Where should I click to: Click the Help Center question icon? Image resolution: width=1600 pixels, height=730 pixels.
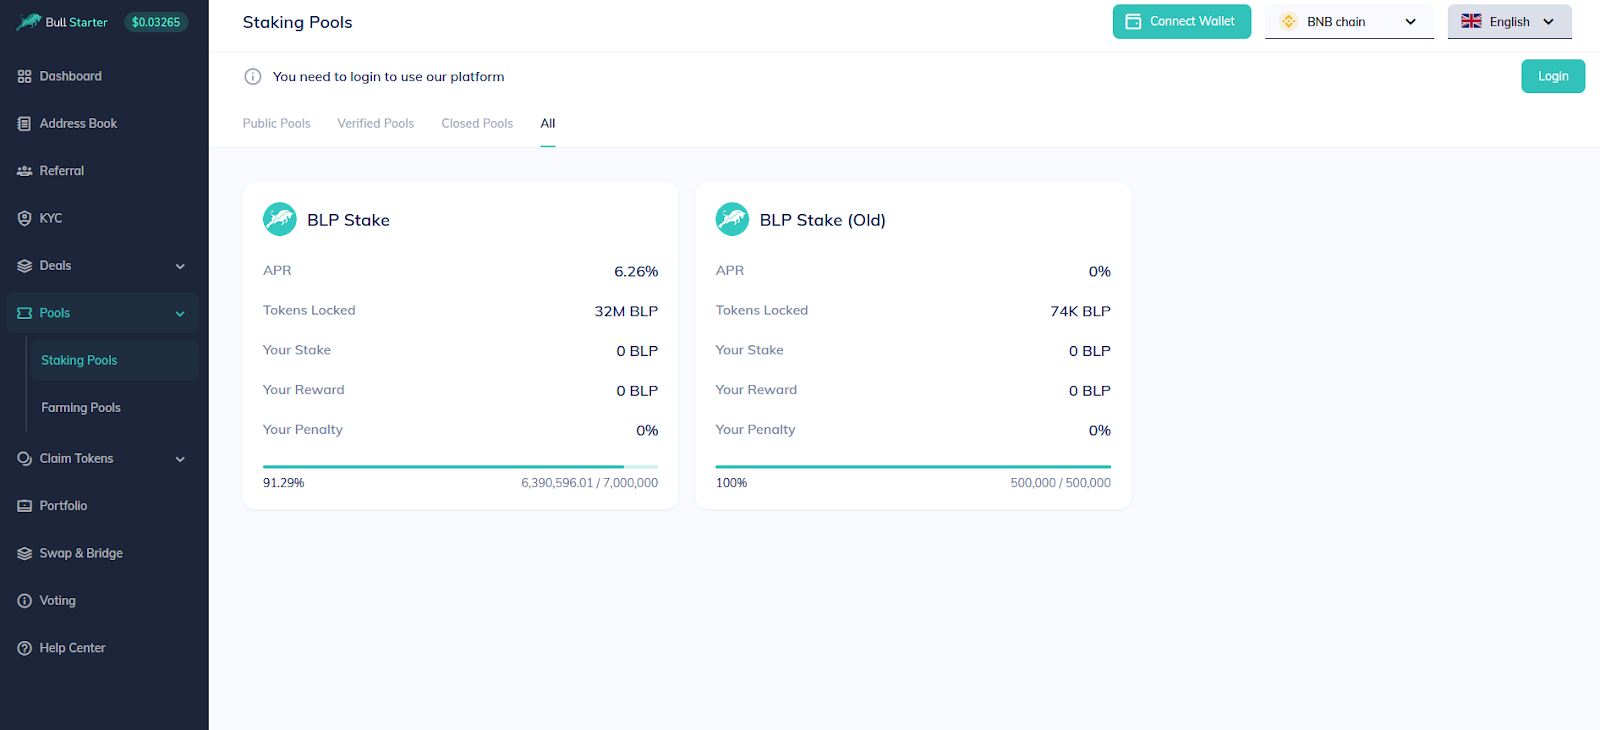pyautogui.click(x=25, y=648)
